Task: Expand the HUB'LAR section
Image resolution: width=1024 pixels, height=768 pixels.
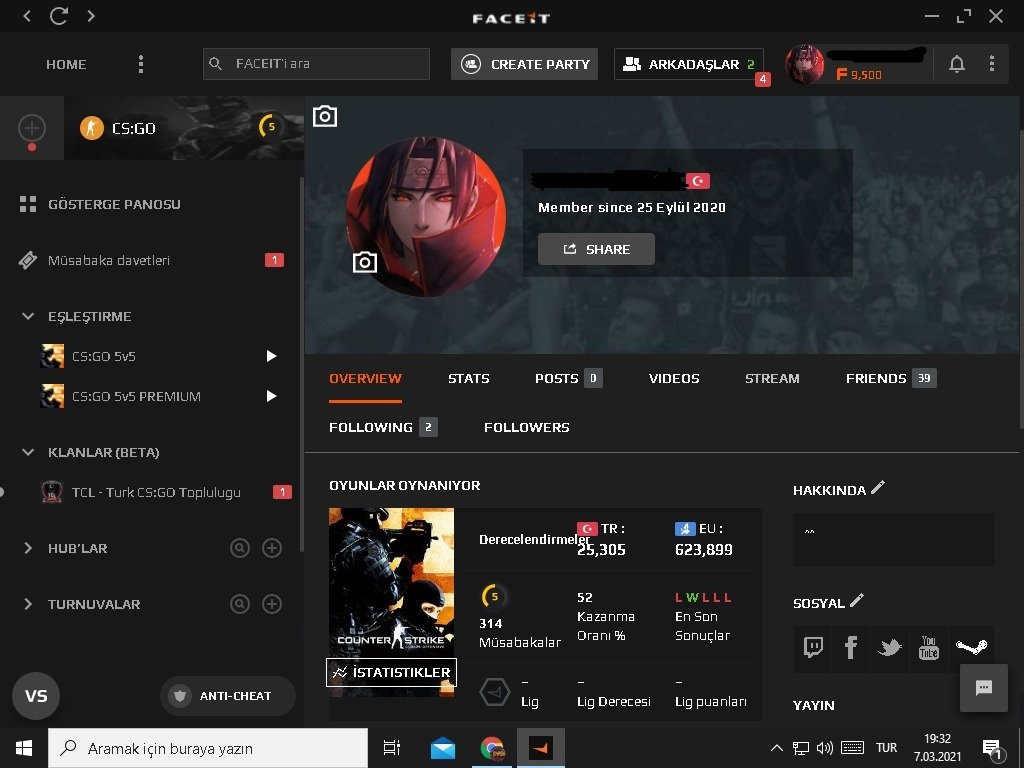Action: pos(27,548)
